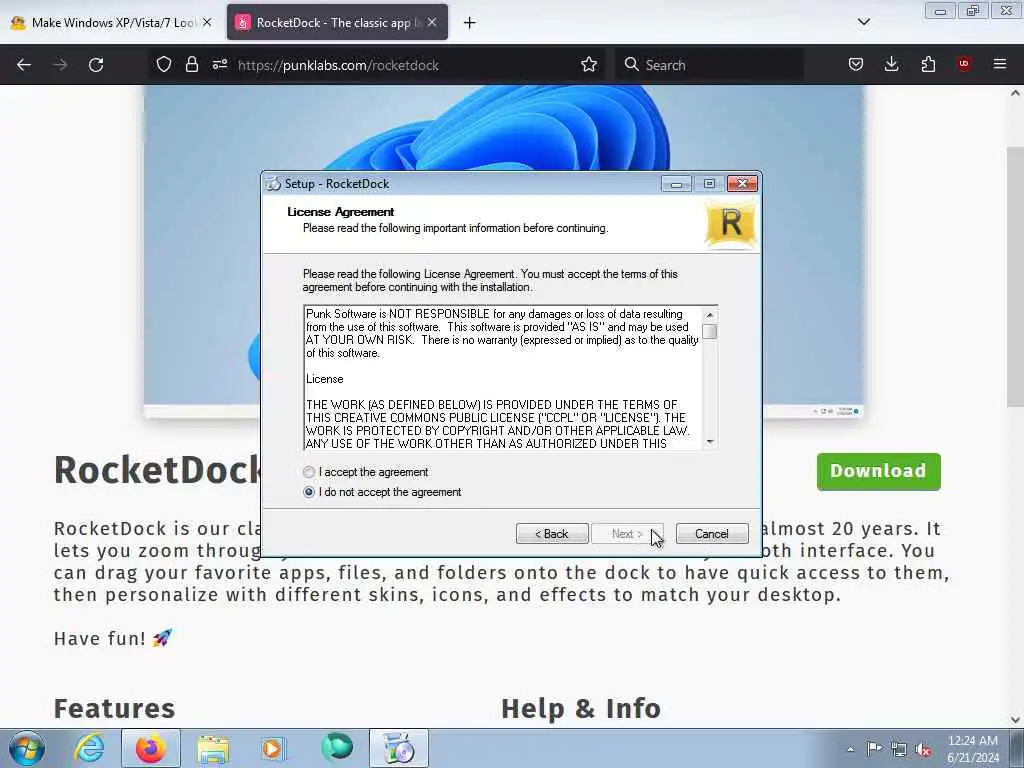Open the Firefox hamburger menu

tap(1000, 64)
